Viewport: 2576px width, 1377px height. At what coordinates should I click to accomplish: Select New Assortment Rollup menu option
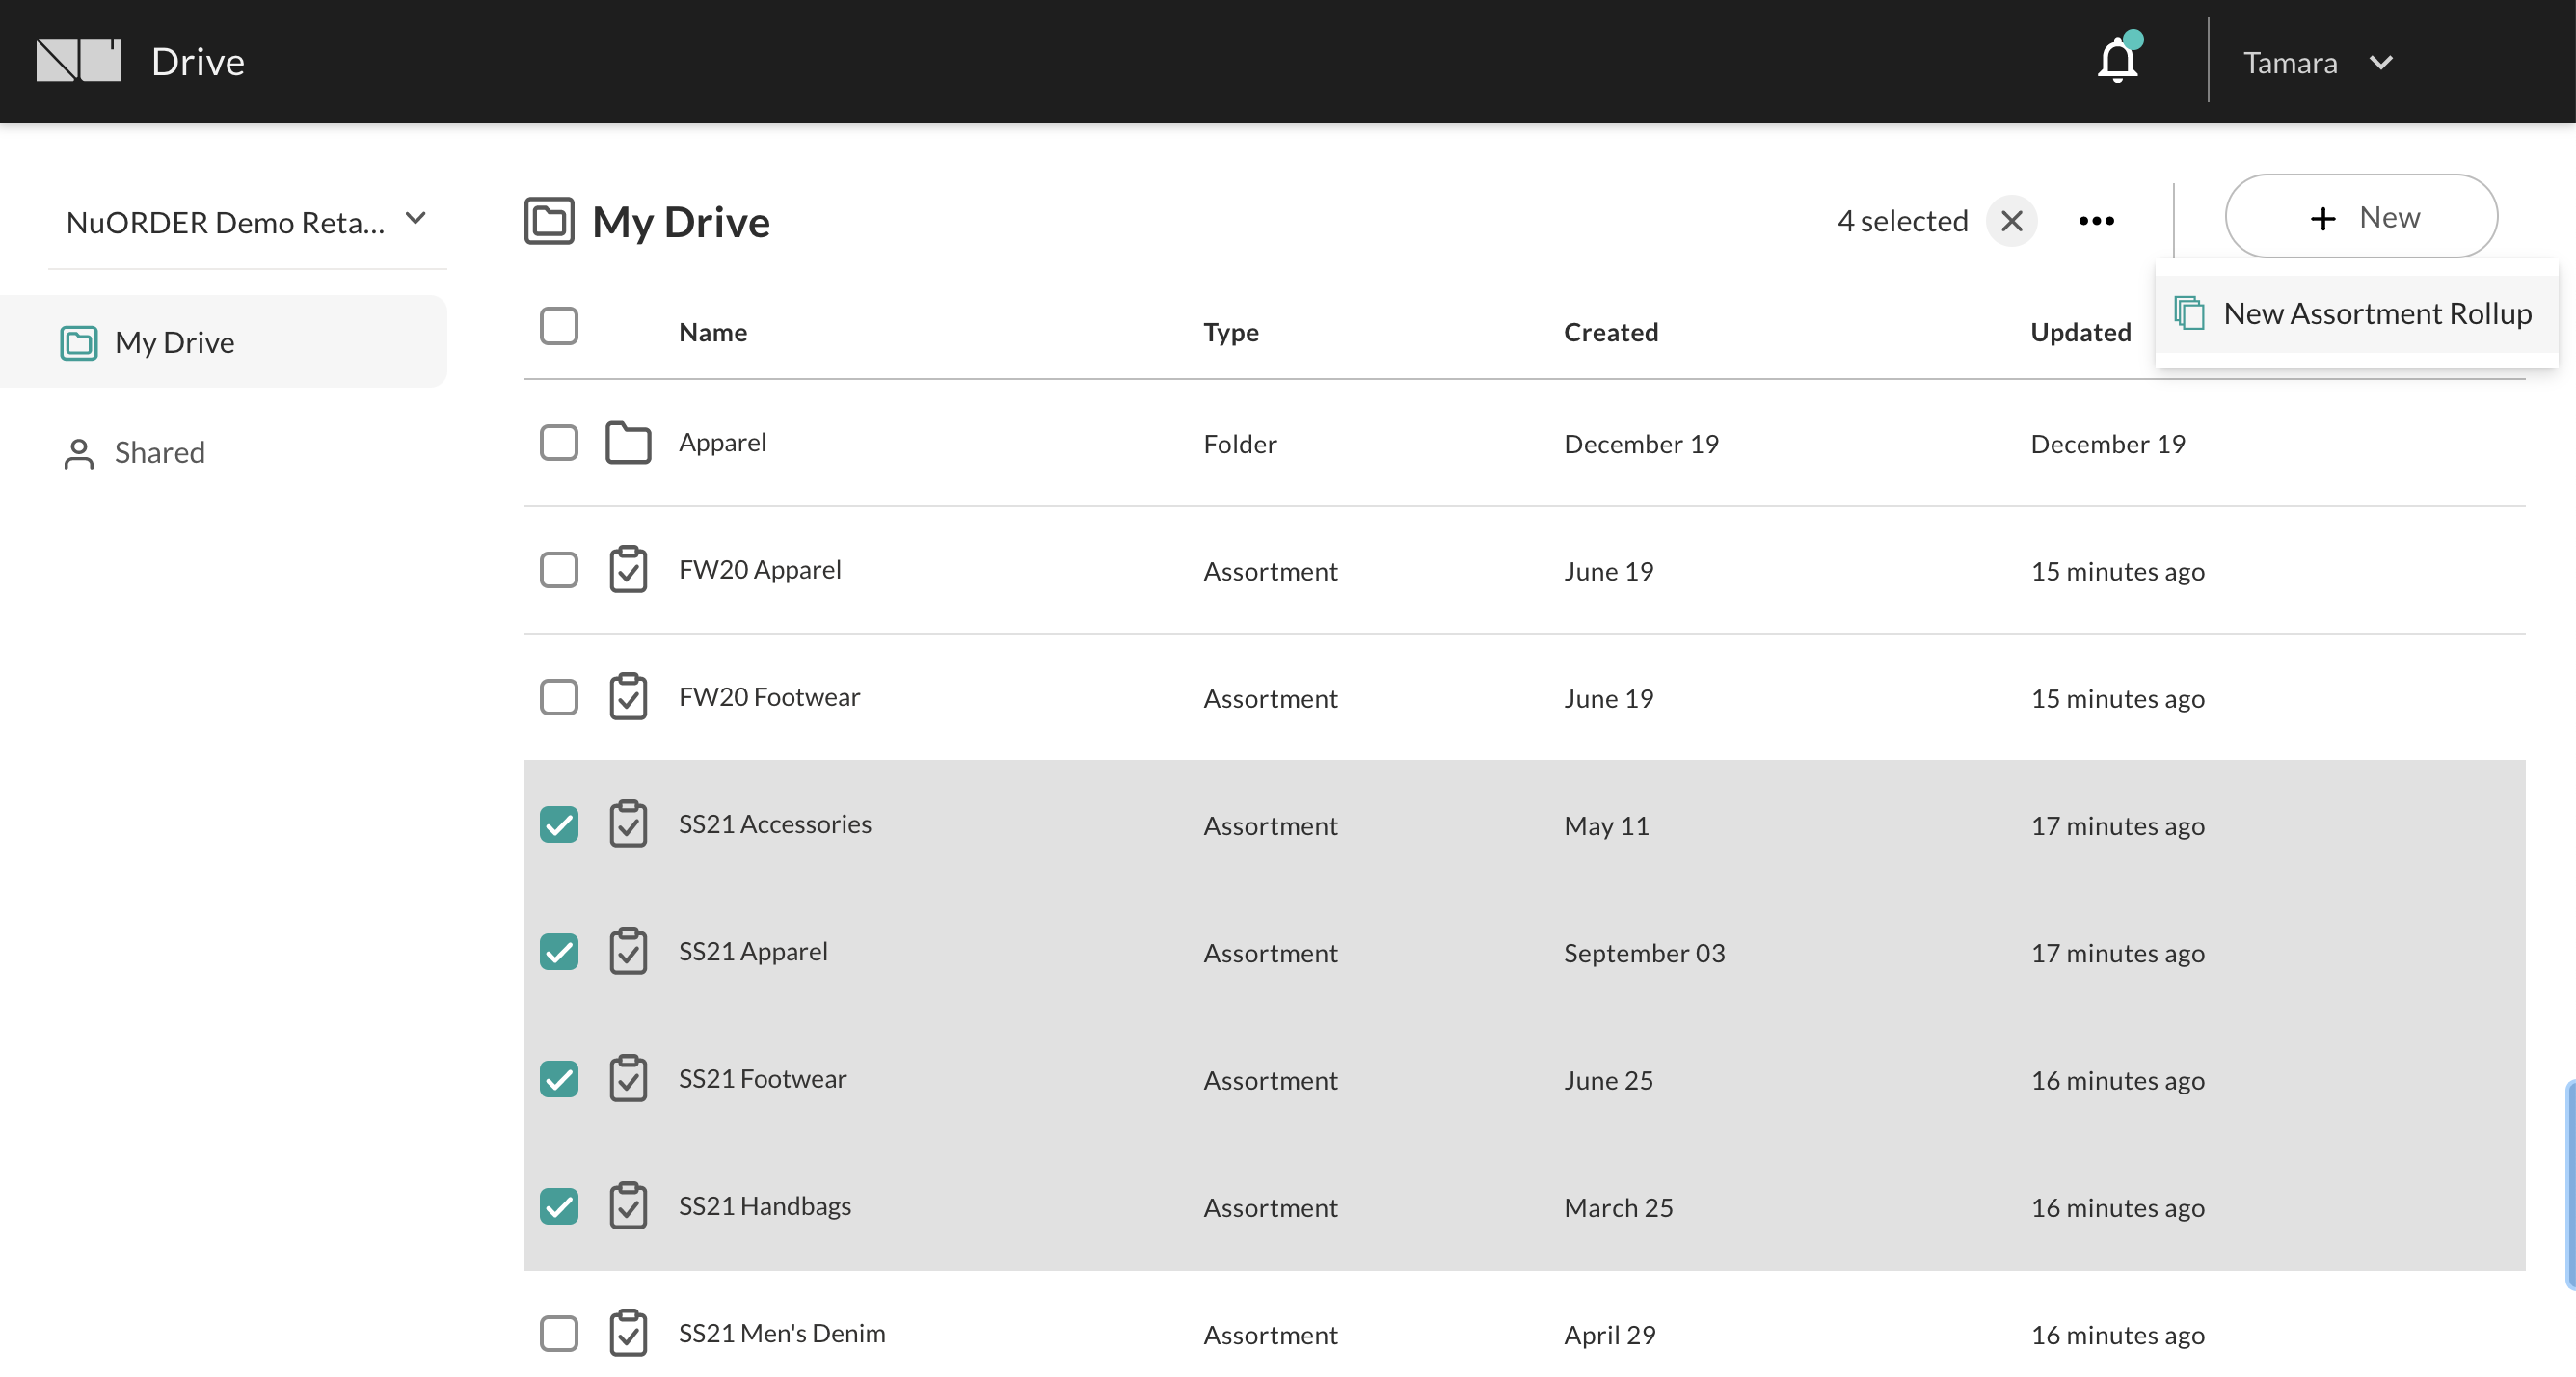point(2356,314)
